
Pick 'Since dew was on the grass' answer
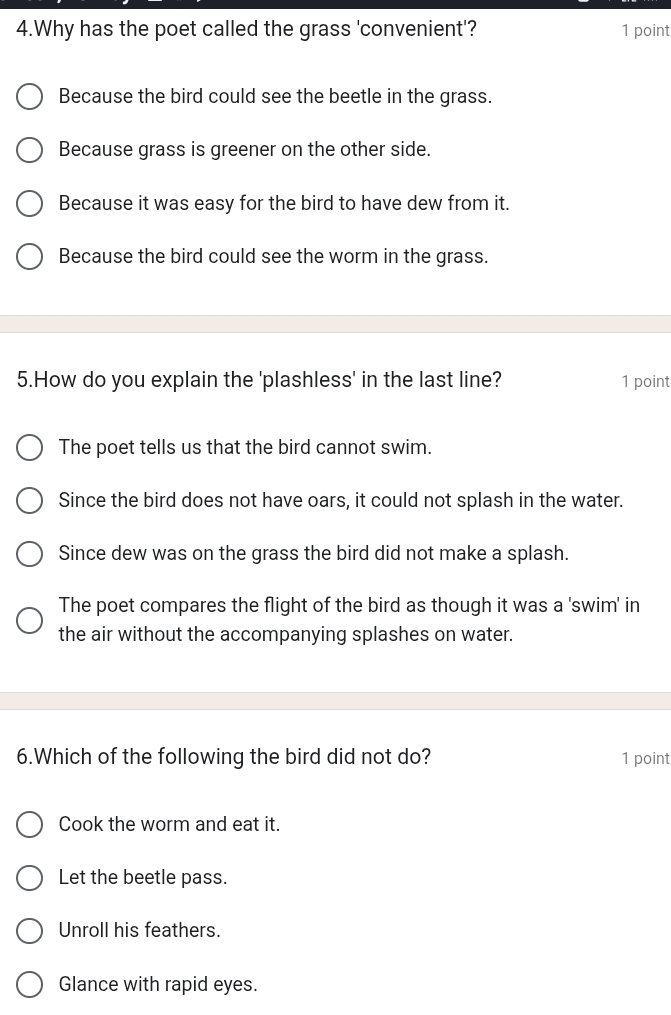pyautogui.click(x=30, y=554)
